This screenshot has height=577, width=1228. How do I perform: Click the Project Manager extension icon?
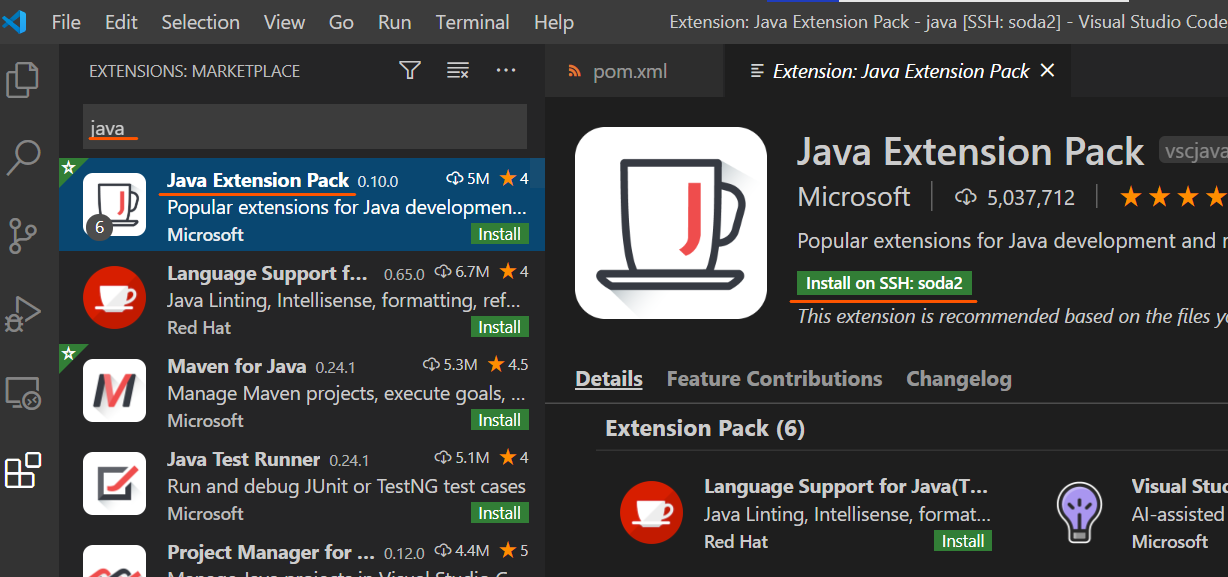click(x=114, y=561)
